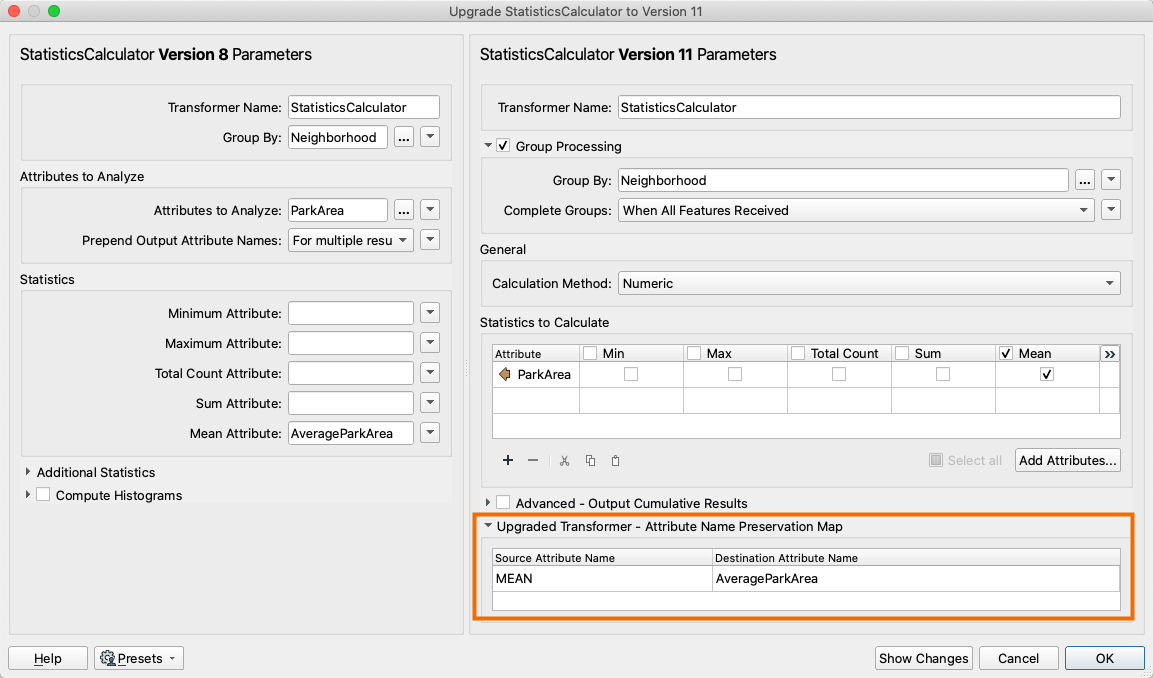Click the Help button
The image size is (1153, 678).
point(48,658)
